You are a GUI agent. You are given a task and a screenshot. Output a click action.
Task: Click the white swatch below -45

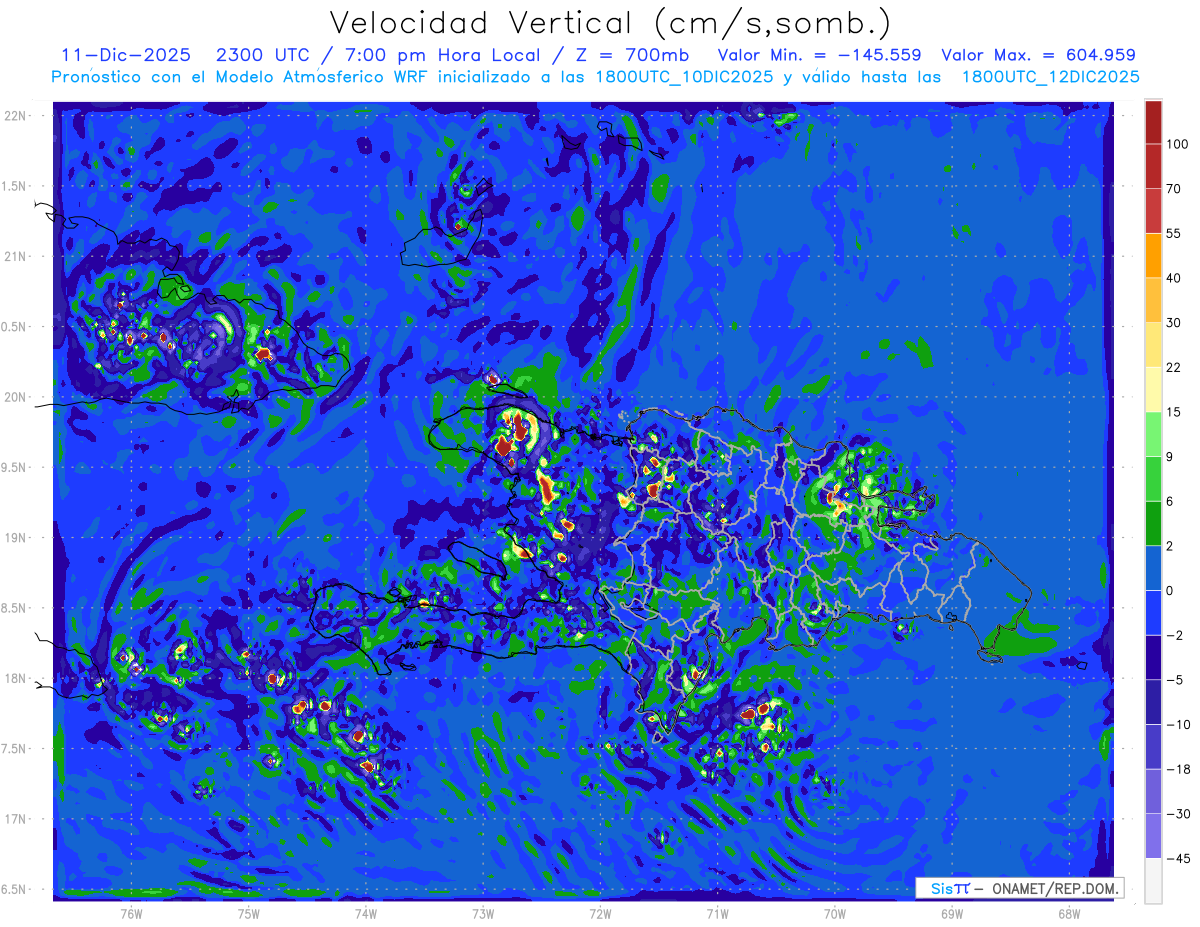[1153, 881]
